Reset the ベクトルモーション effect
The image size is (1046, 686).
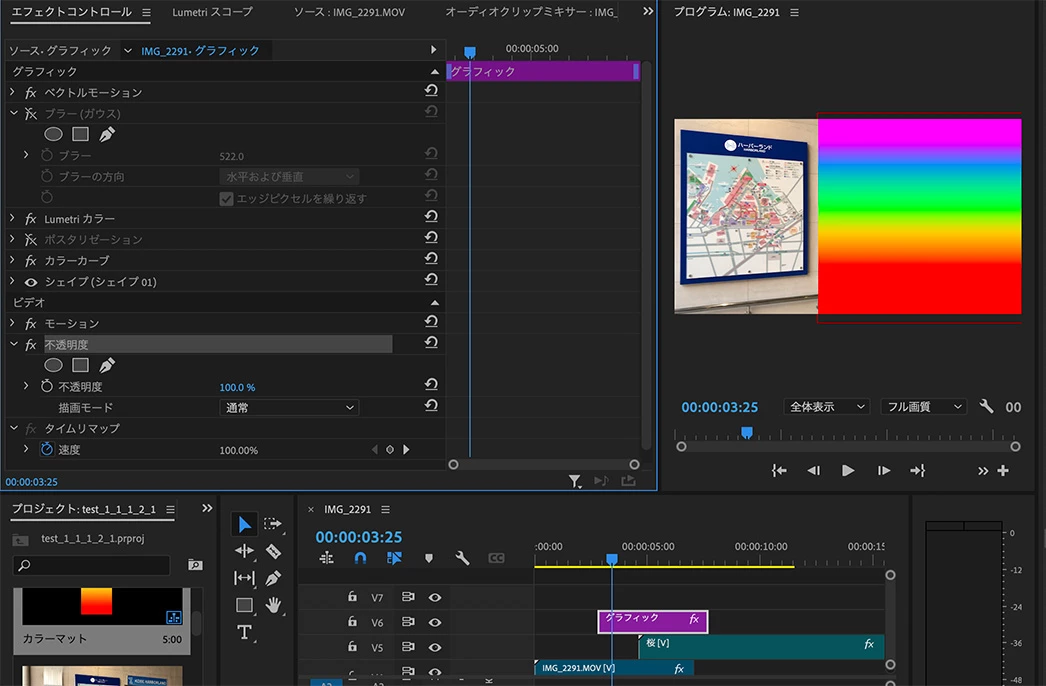pyautogui.click(x=432, y=91)
